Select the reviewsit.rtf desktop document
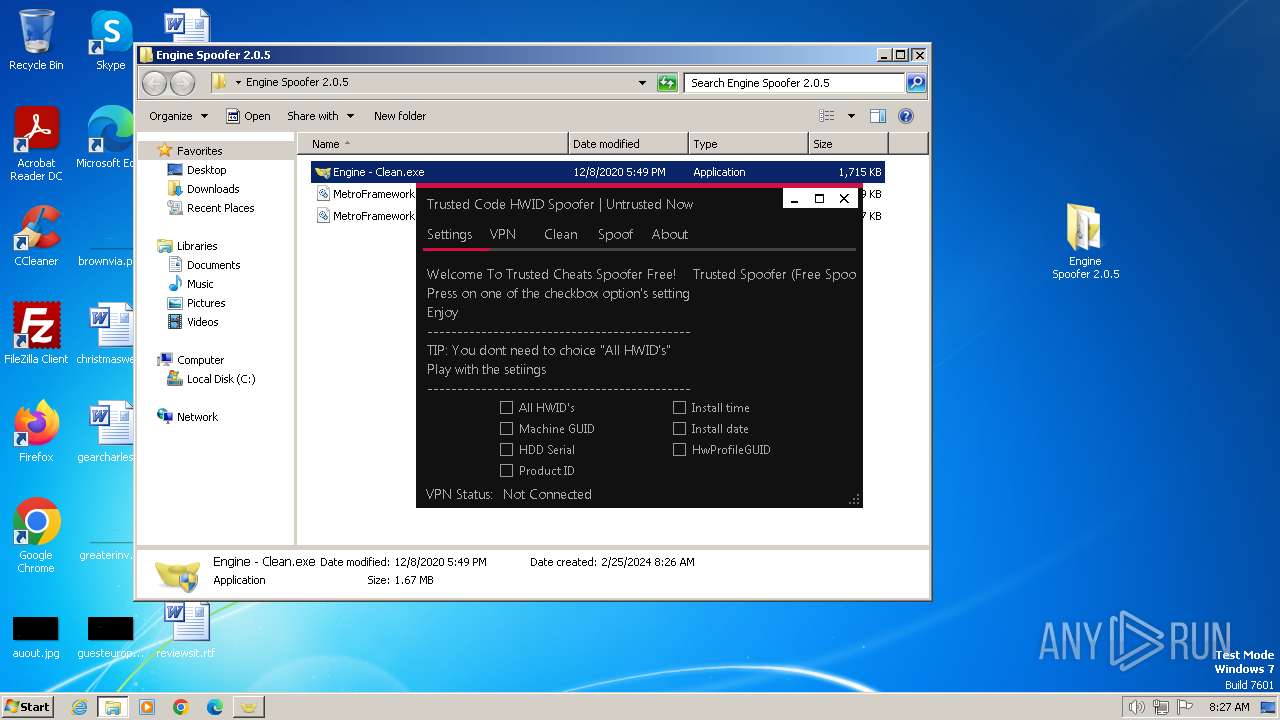This screenshot has height=720, width=1280. (x=186, y=630)
